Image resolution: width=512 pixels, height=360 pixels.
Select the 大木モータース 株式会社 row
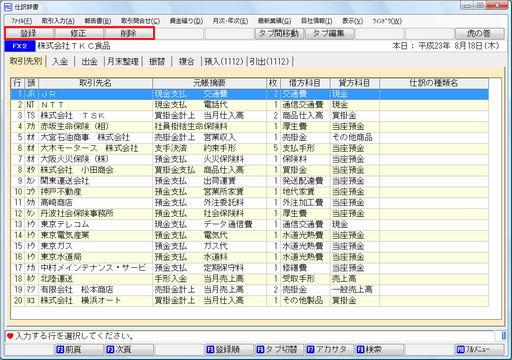pos(250,148)
